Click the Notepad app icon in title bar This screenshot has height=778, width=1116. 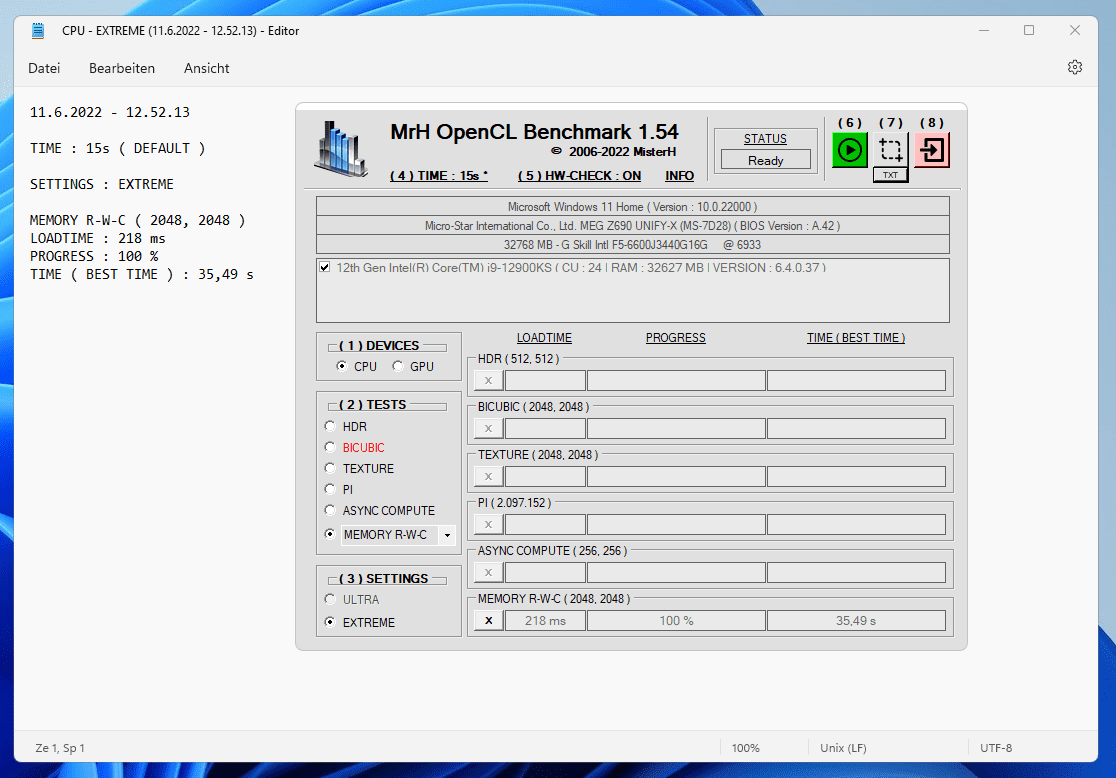click(38, 31)
